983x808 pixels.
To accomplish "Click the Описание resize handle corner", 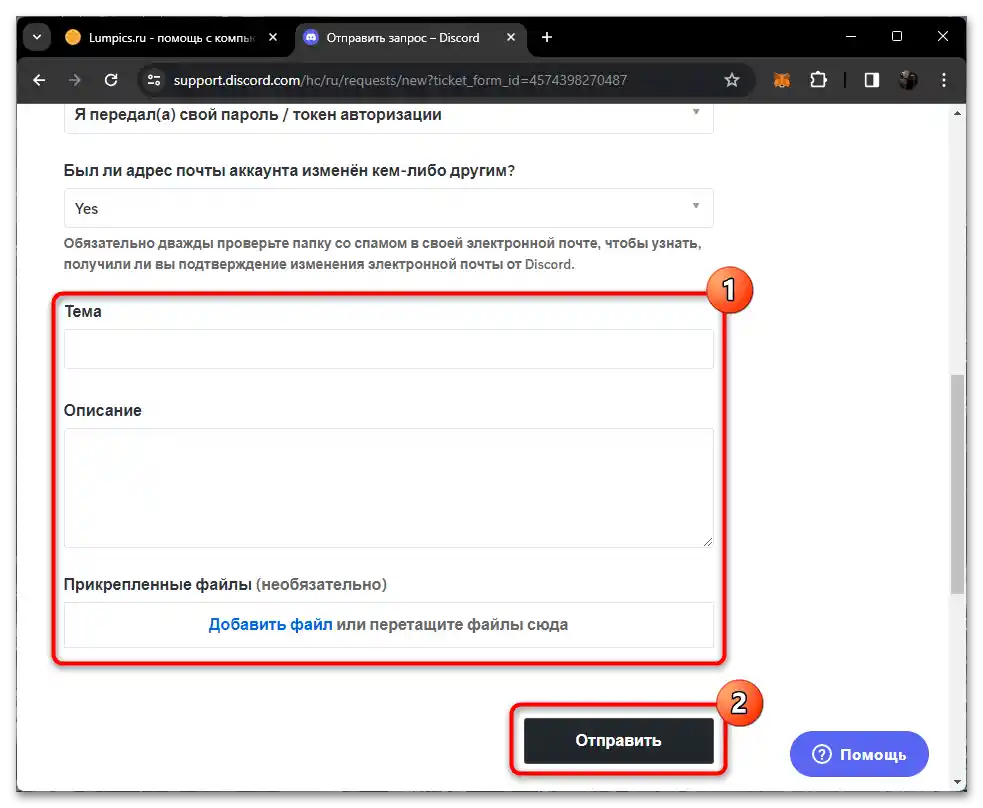I will (x=708, y=542).
